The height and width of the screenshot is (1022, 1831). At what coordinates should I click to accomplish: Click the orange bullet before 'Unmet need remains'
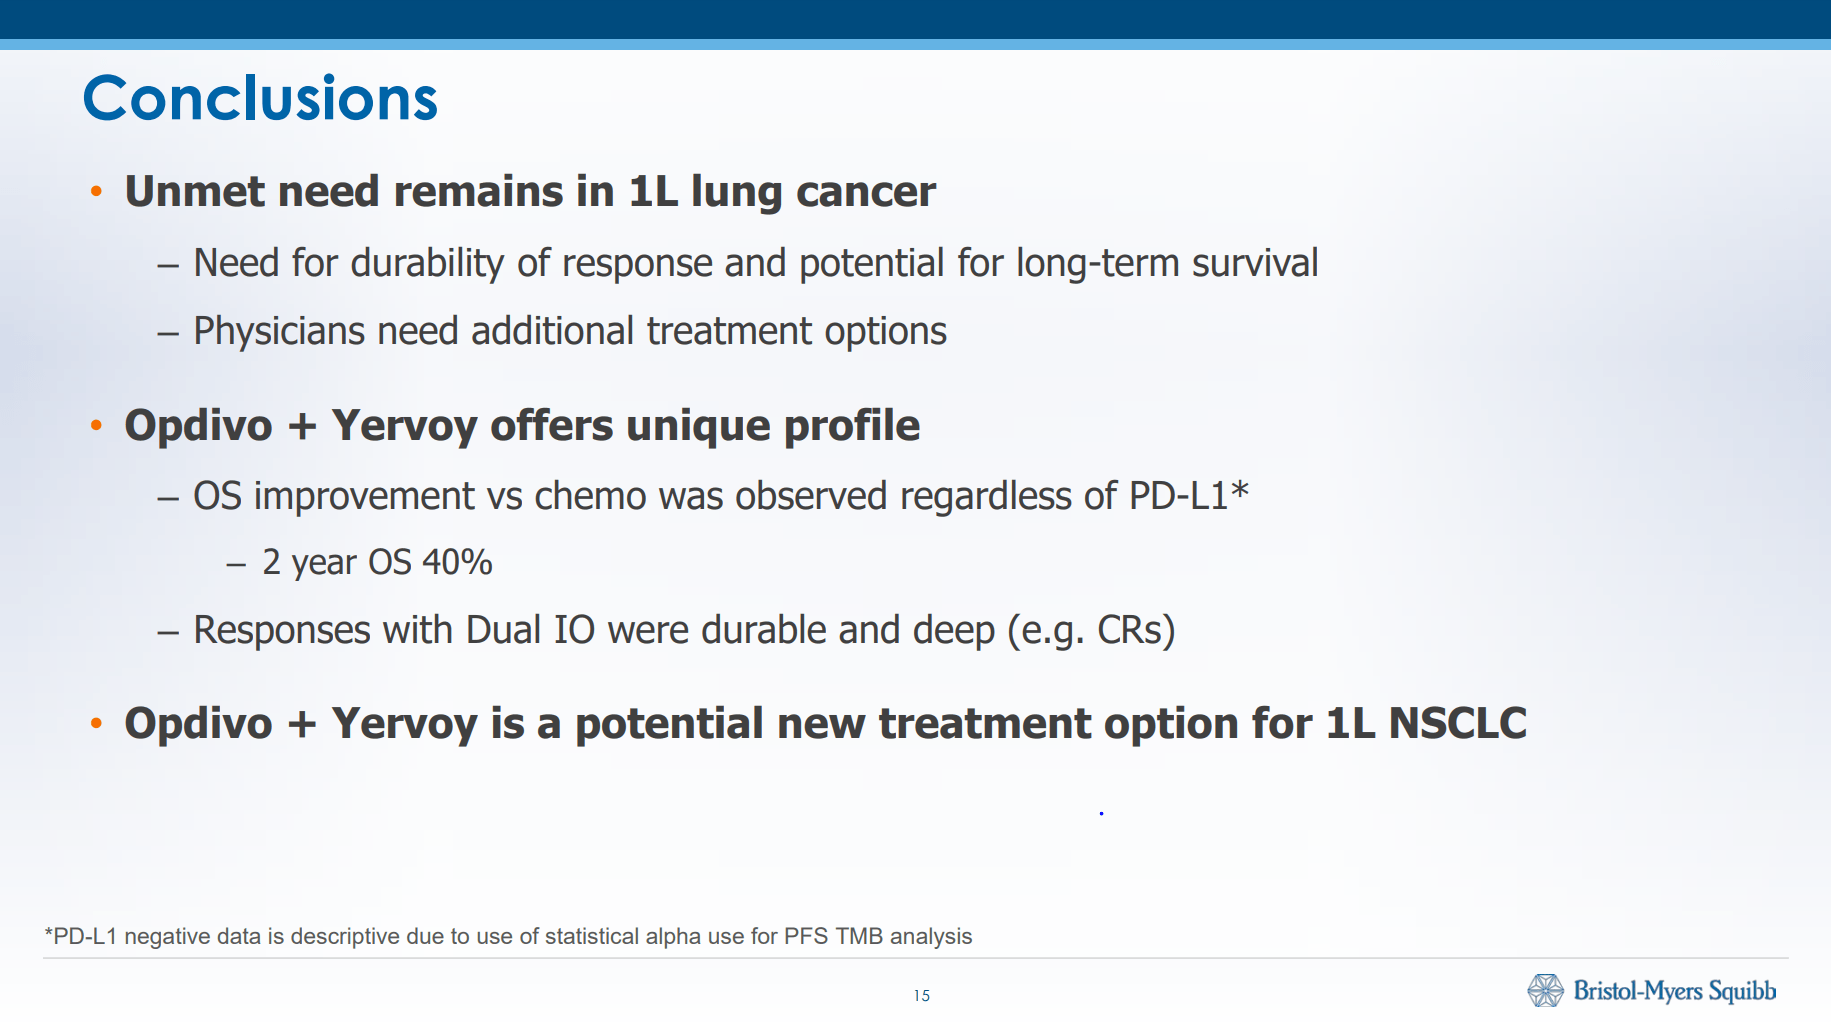pos(96,191)
